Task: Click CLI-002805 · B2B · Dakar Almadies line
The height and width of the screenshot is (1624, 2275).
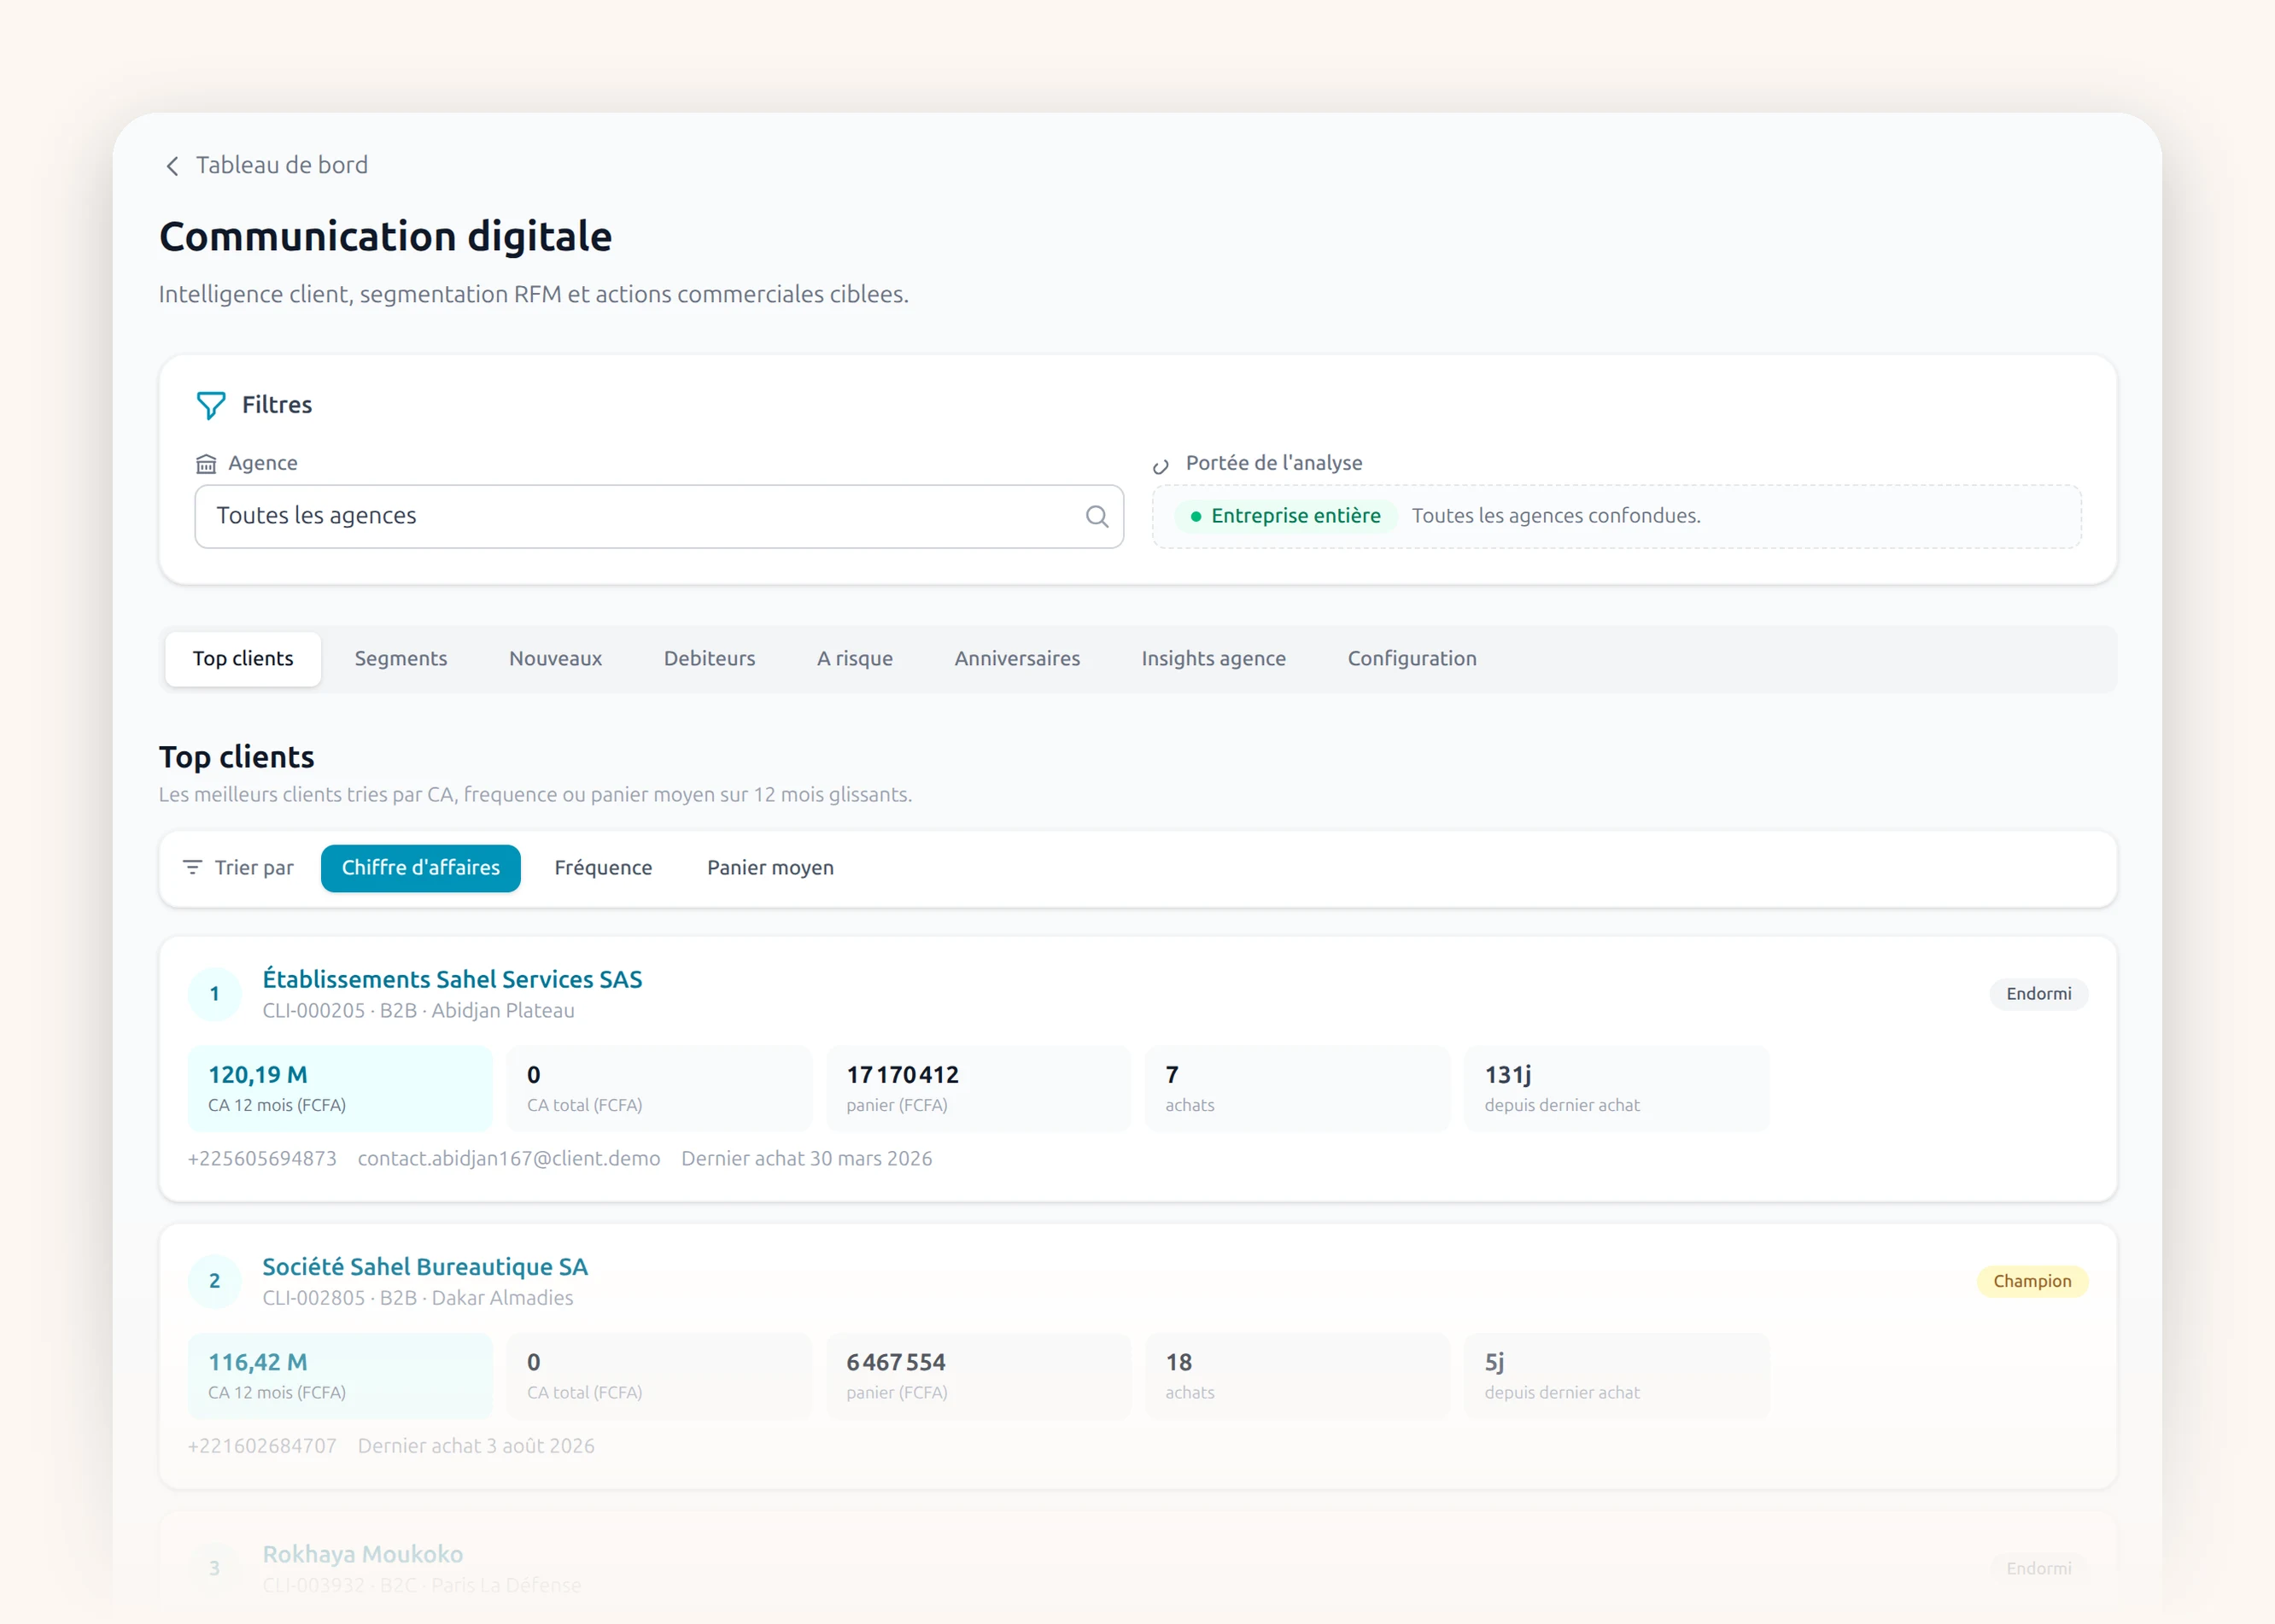Action: coord(418,1298)
